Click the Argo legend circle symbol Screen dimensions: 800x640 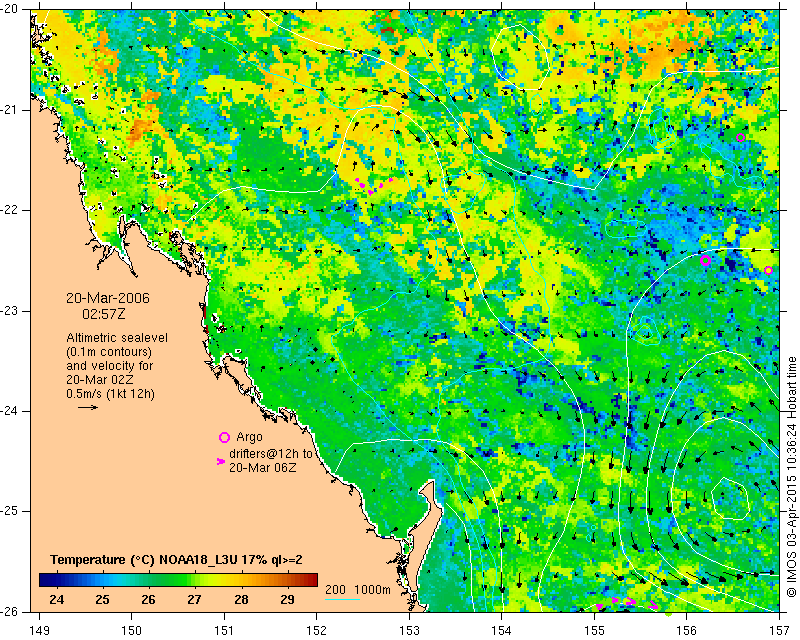pyautogui.click(x=224, y=437)
